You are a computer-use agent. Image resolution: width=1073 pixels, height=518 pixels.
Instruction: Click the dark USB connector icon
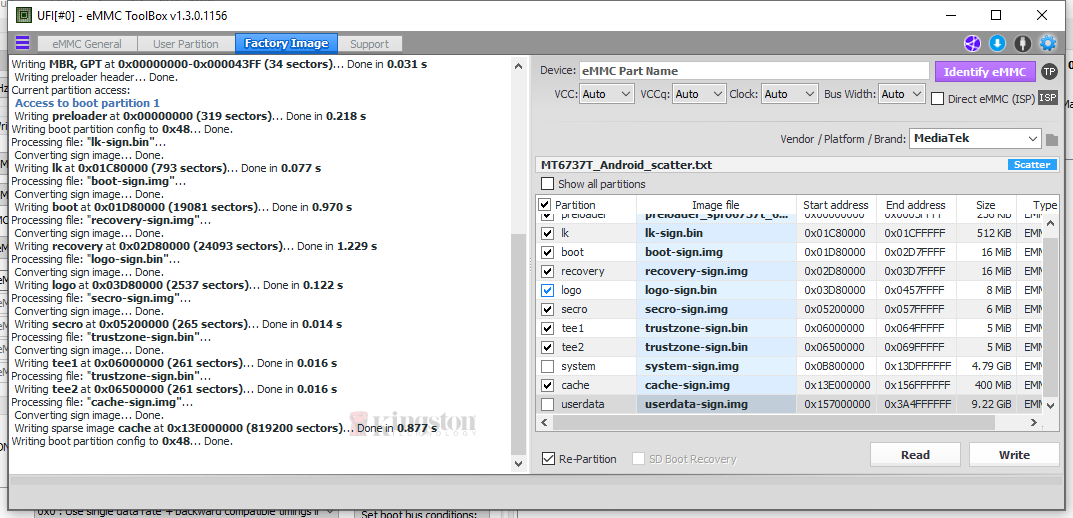(1022, 44)
